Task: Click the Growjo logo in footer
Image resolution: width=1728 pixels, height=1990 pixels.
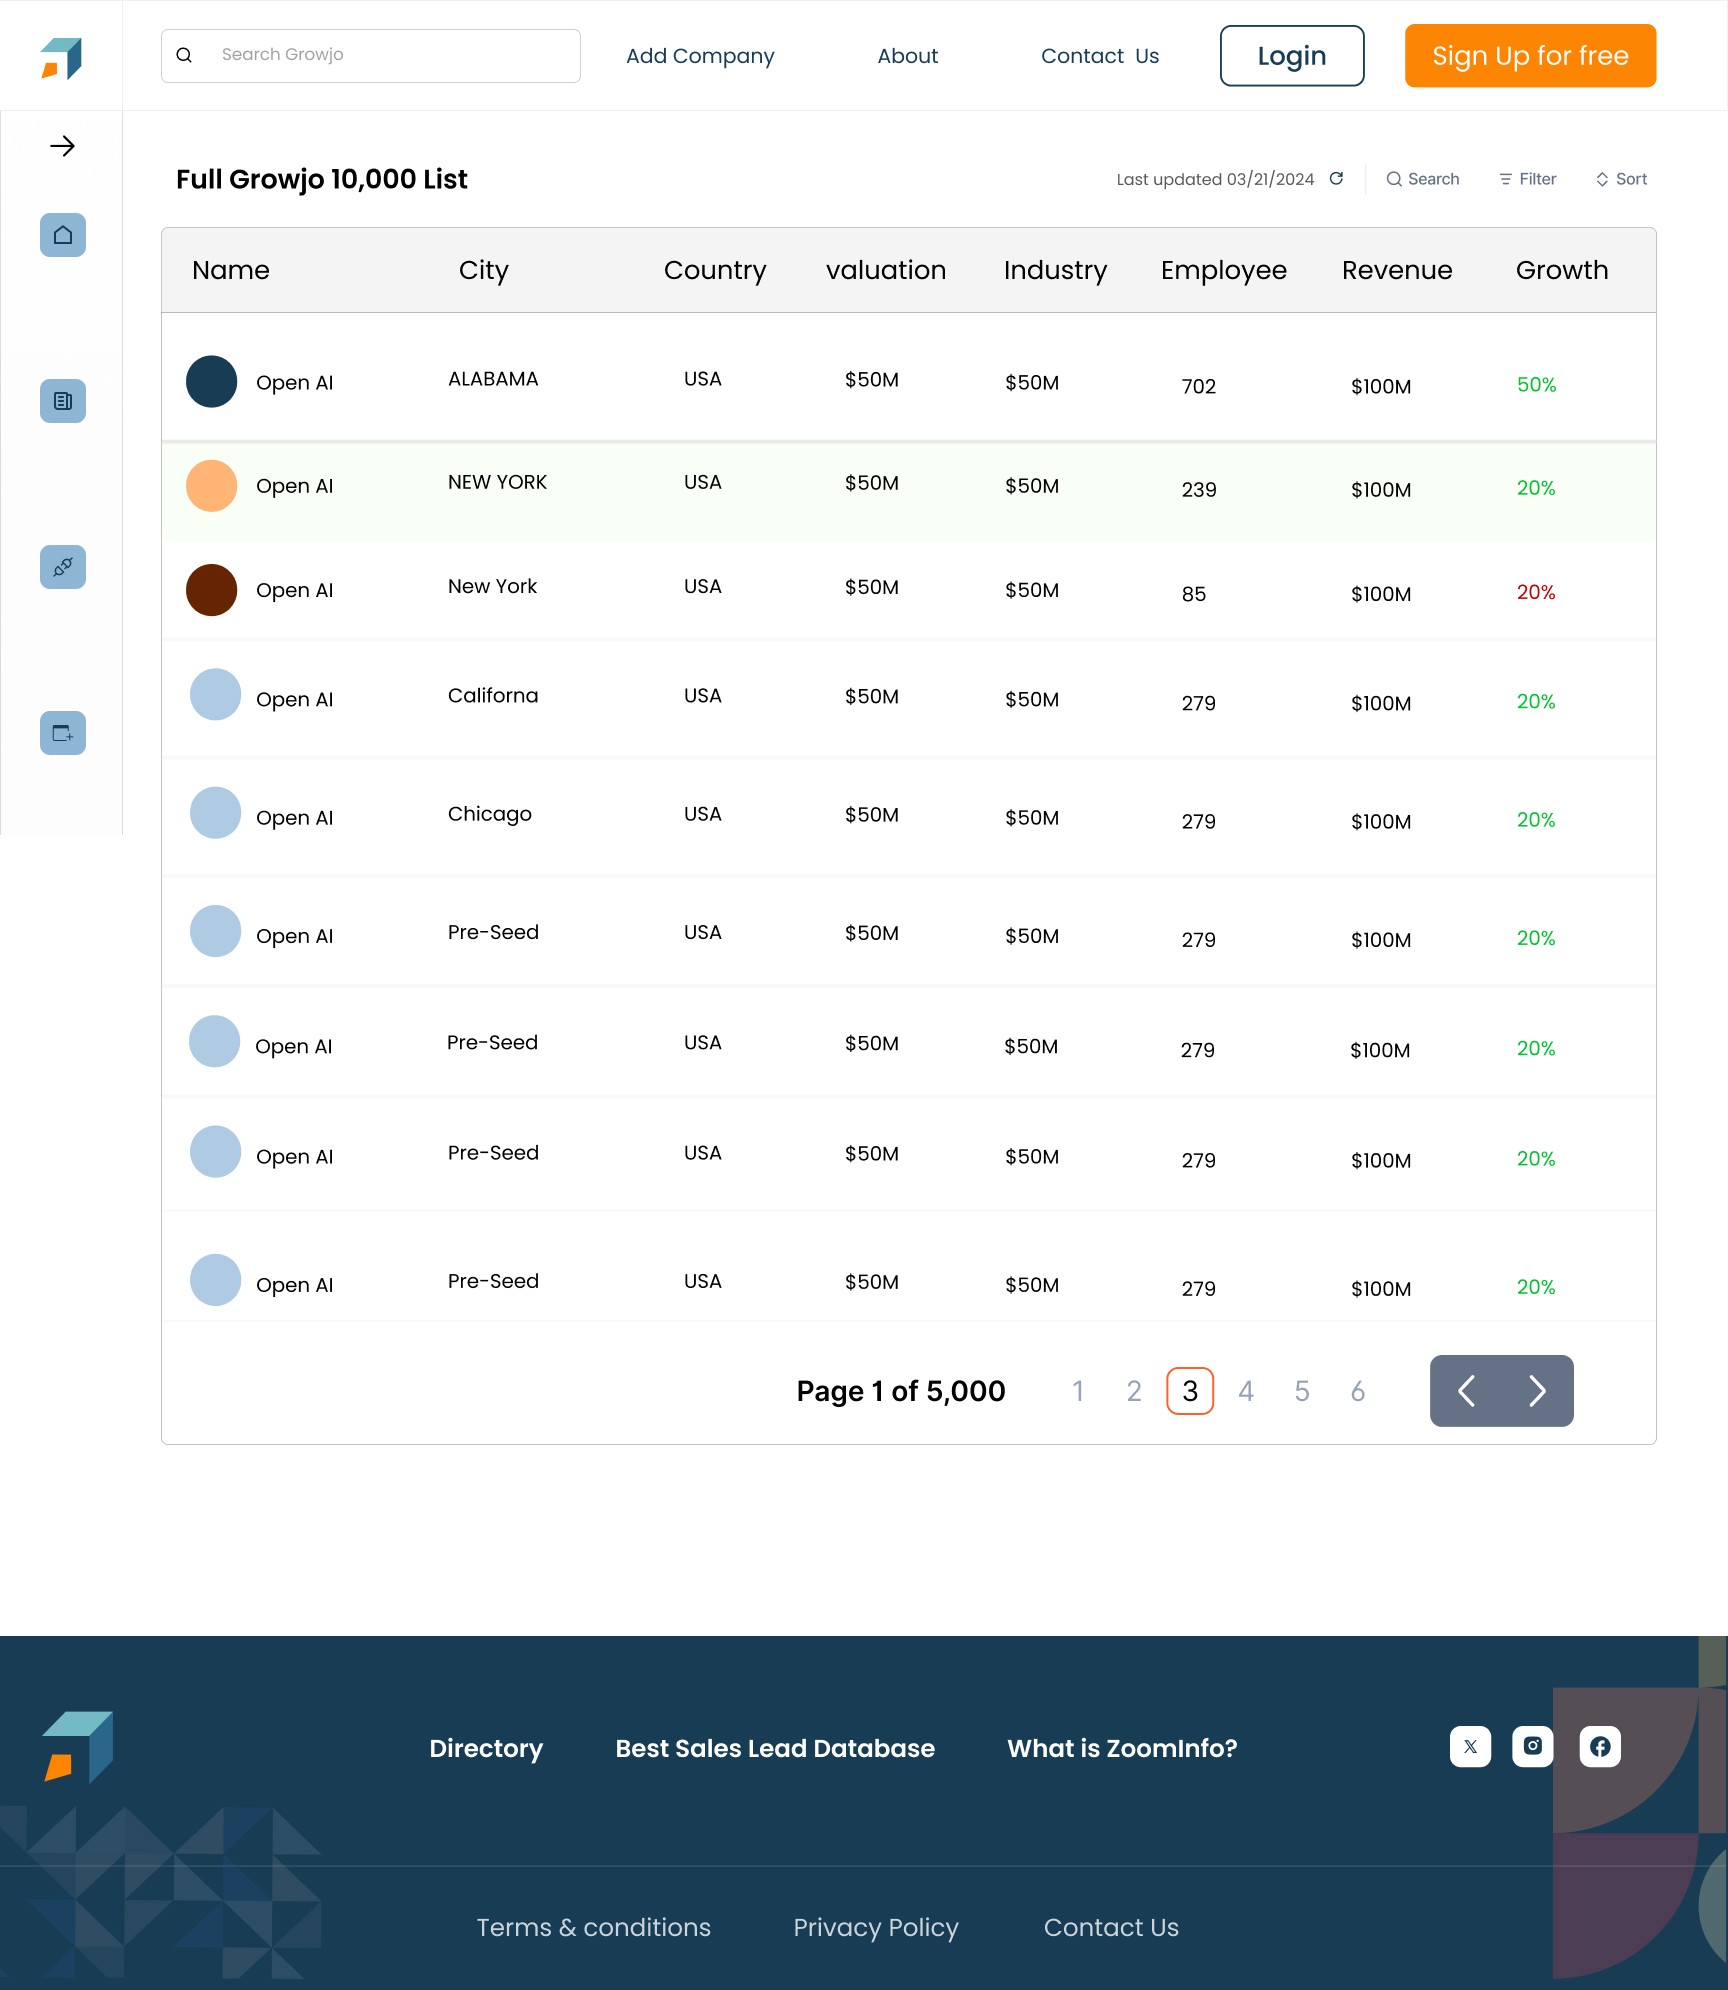Action: [78, 1747]
